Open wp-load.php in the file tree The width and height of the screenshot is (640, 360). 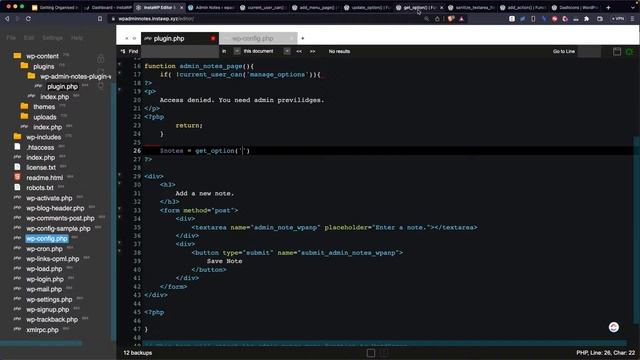(x=44, y=269)
